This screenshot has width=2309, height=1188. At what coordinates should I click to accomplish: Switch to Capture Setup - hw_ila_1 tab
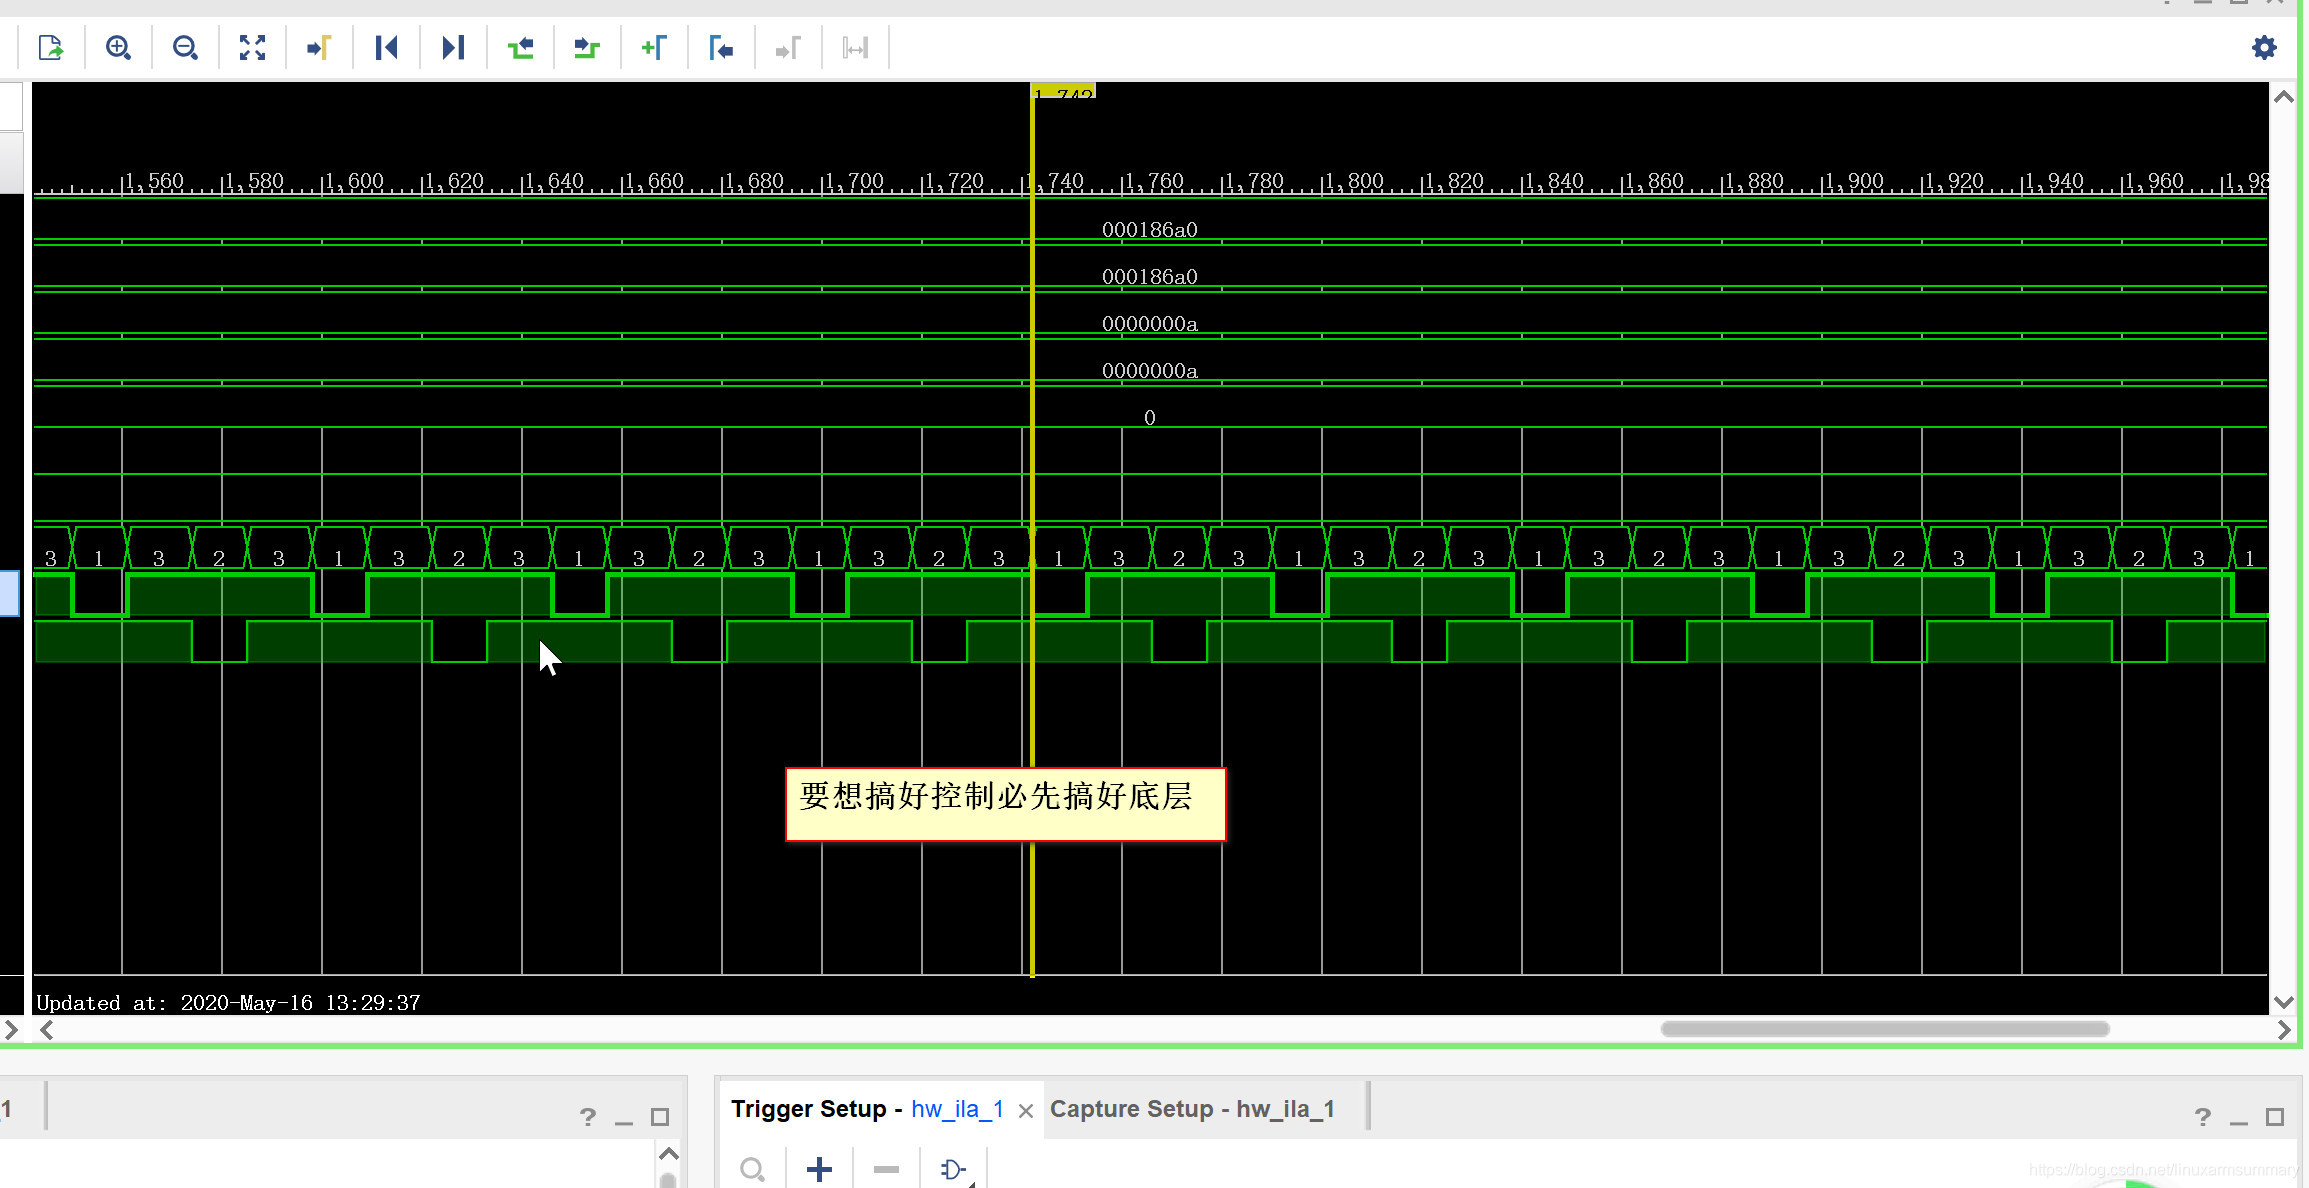pyautogui.click(x=1192, y=1109)
